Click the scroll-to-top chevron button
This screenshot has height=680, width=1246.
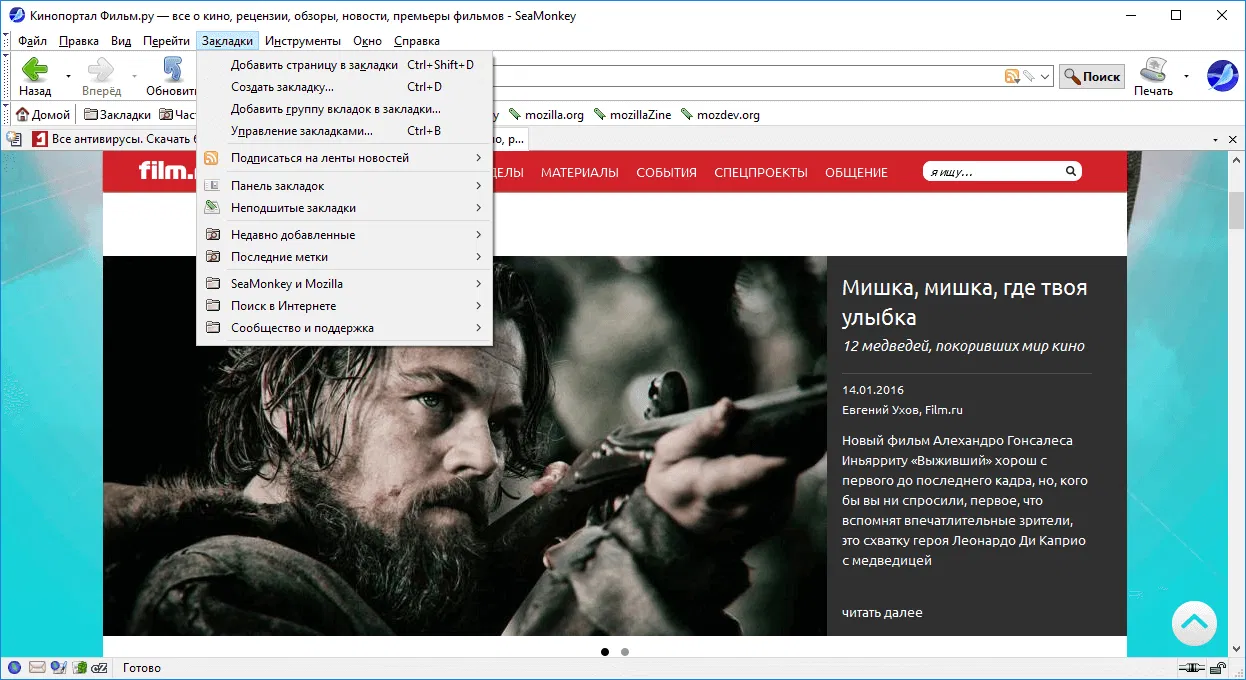click(1194, 623)
